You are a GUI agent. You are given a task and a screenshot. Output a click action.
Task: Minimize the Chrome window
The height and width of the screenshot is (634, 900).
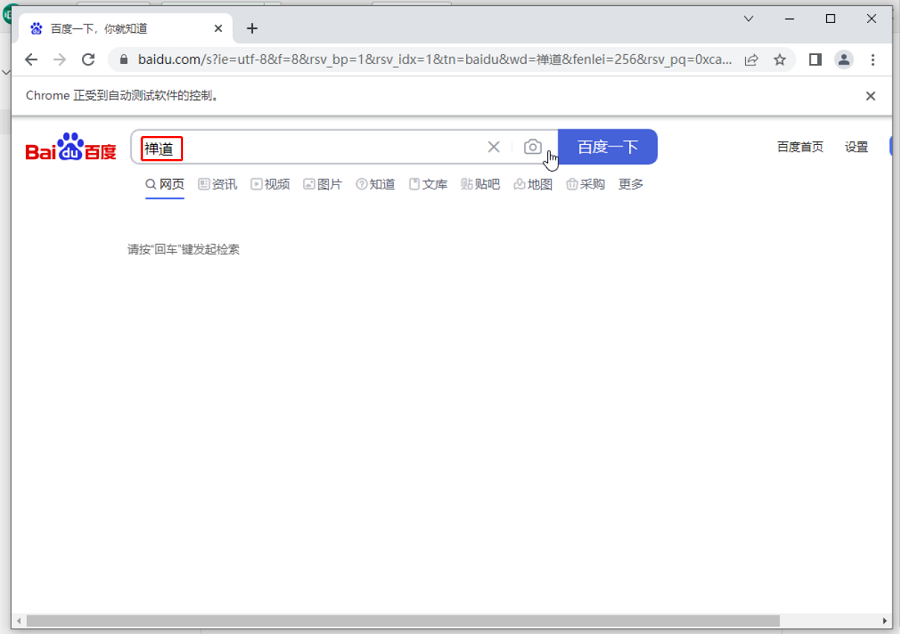[790, 19]
